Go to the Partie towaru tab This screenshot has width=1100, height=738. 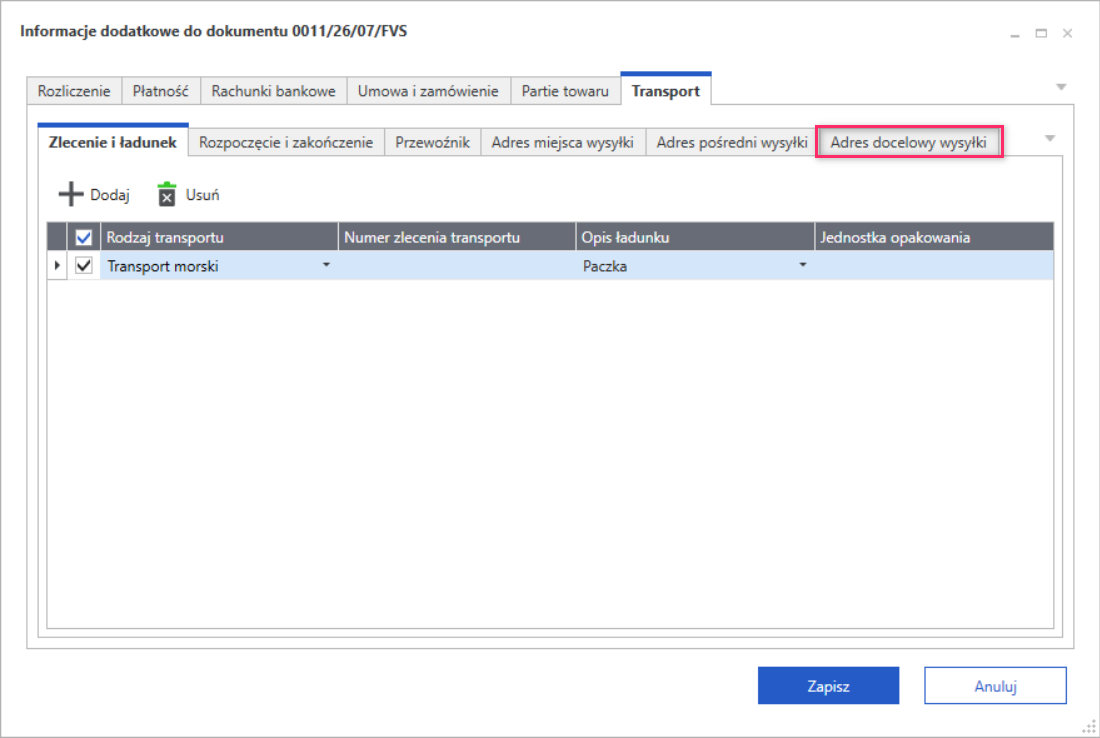[565, 91]
